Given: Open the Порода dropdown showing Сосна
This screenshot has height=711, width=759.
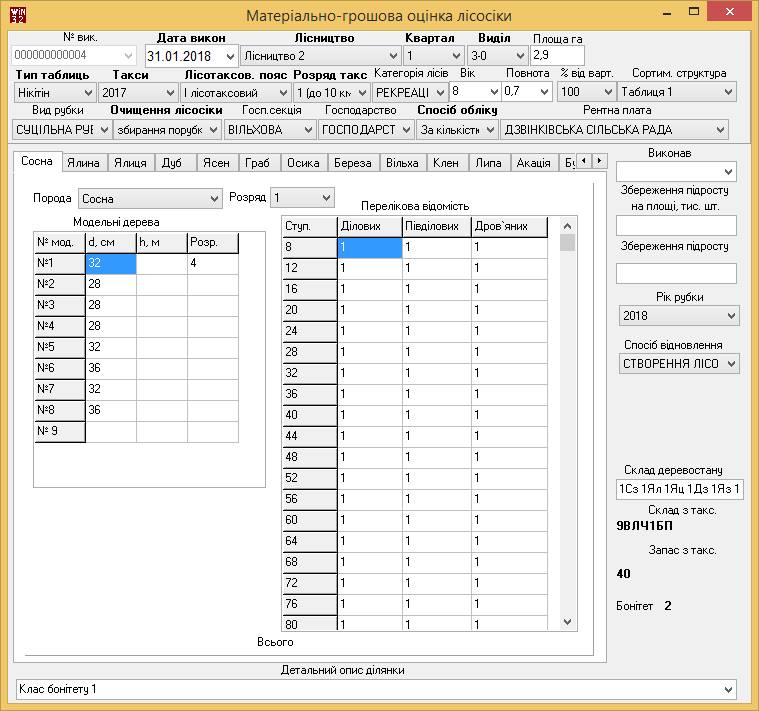Looking at the screenshot, I should pyautogui.click(x=214, y=198).
